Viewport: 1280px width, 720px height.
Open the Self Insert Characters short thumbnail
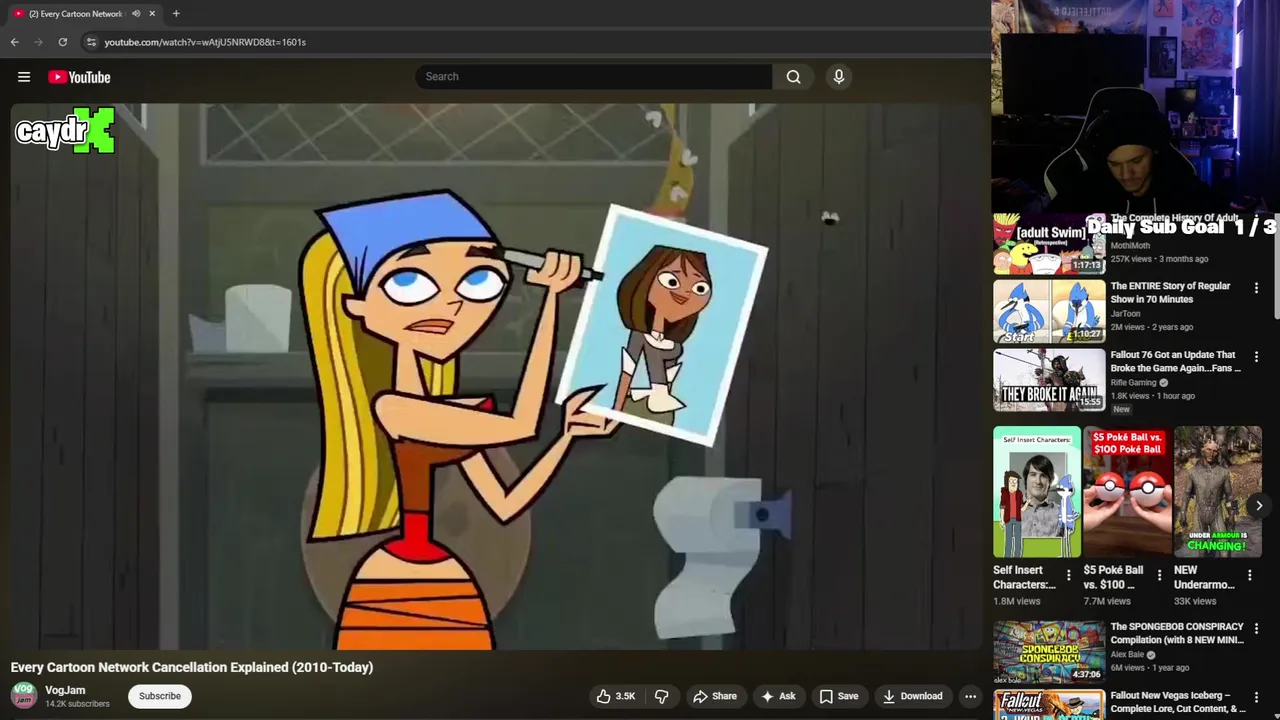[1037, 492]
